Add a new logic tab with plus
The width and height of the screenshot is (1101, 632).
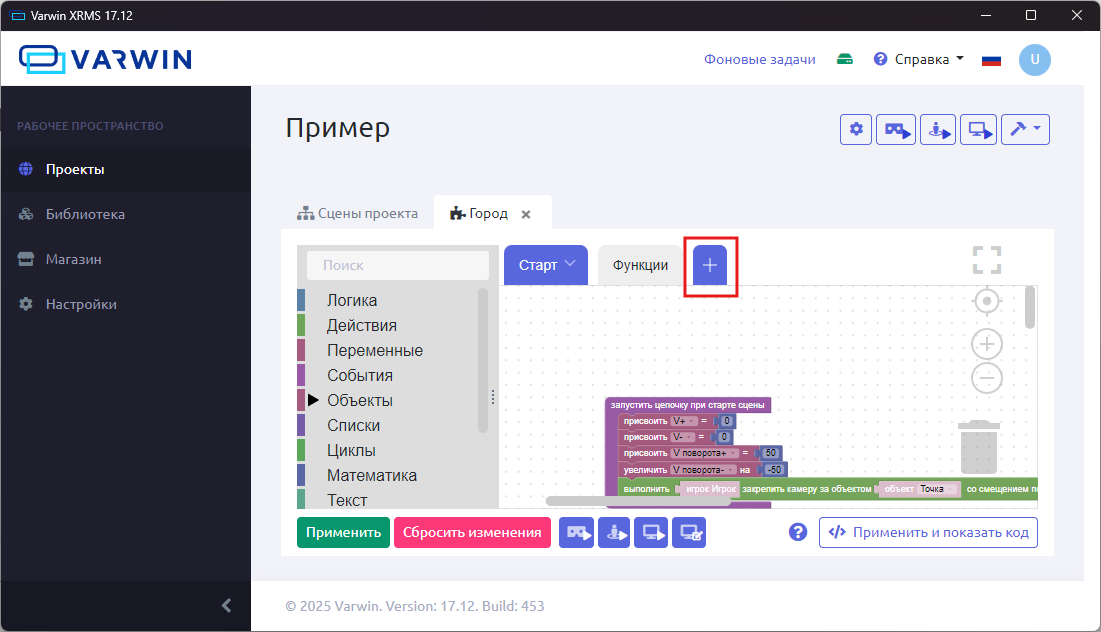coord(710,265)
